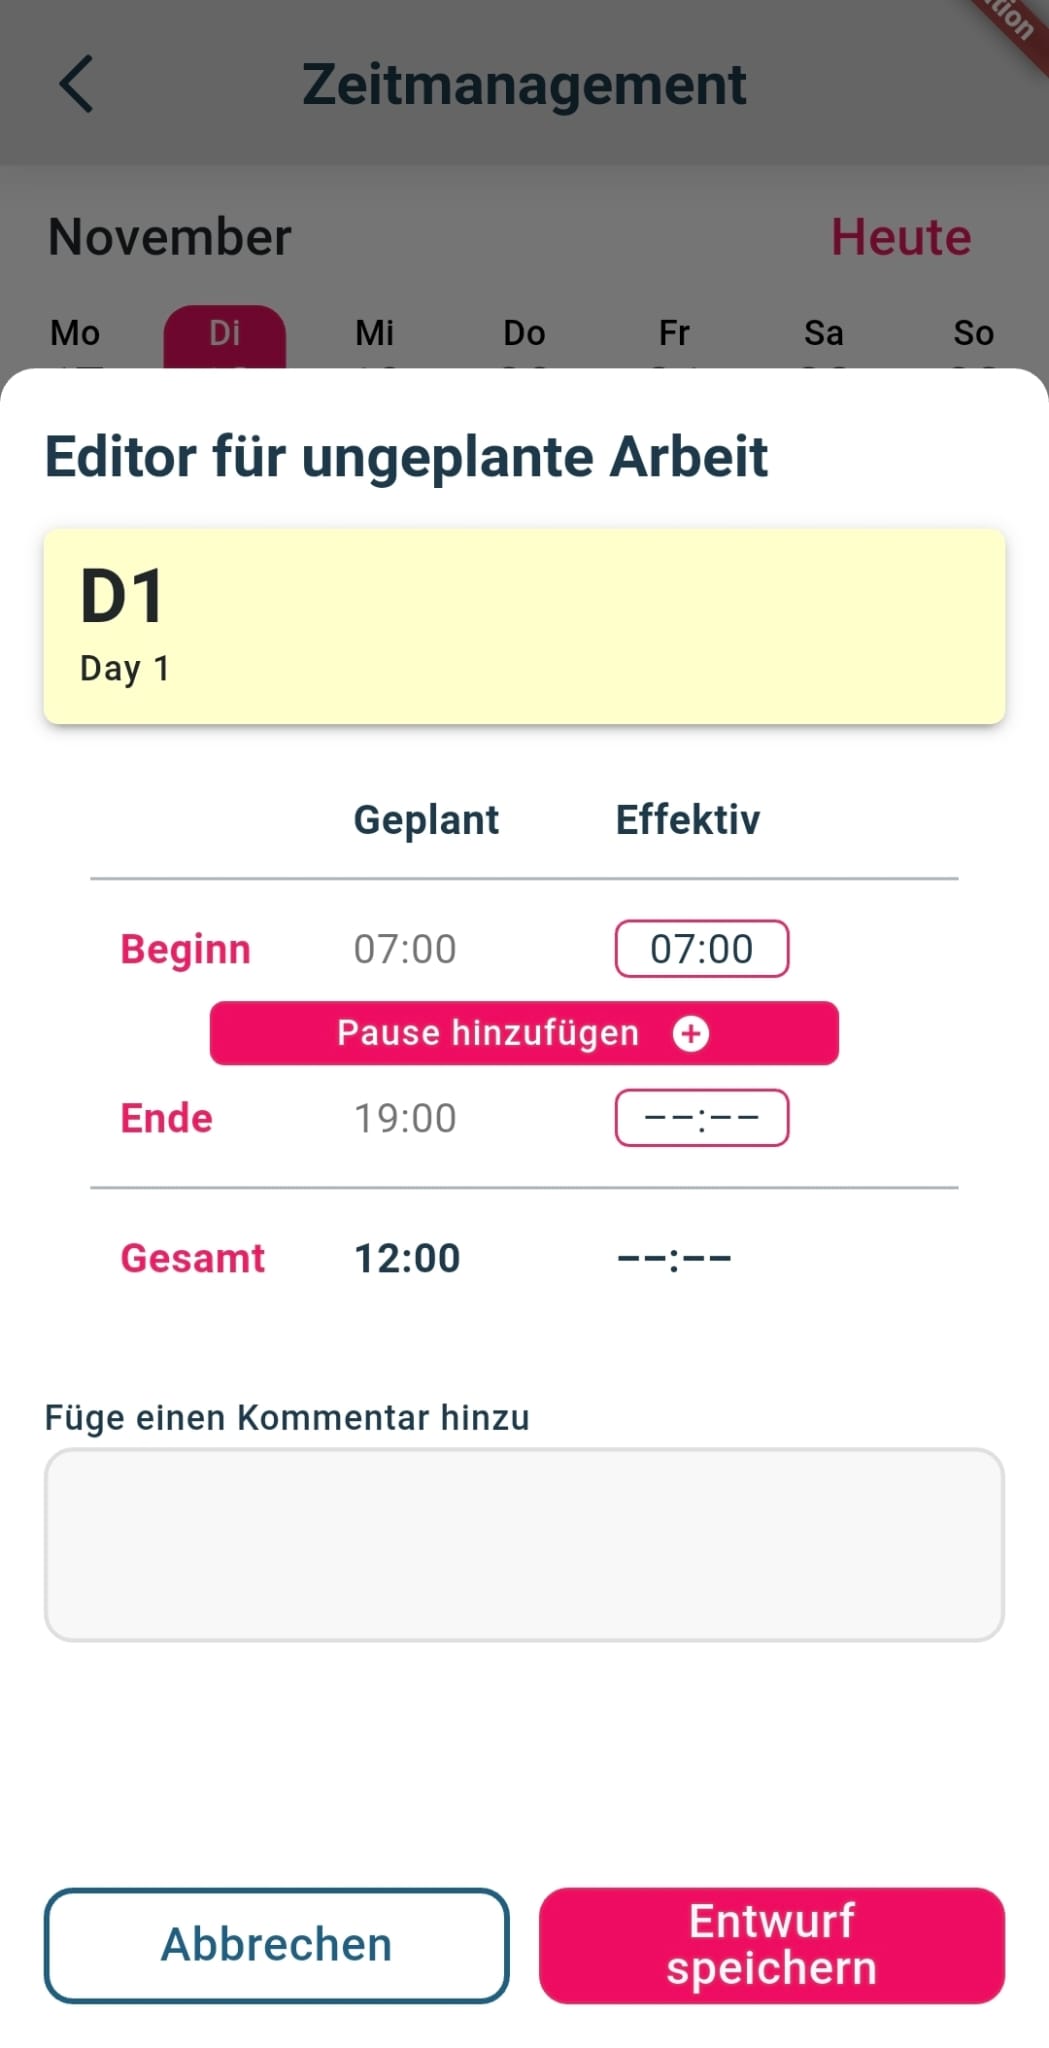
Task: Select the highlighted Di day tab
Action: coord(225,334)
